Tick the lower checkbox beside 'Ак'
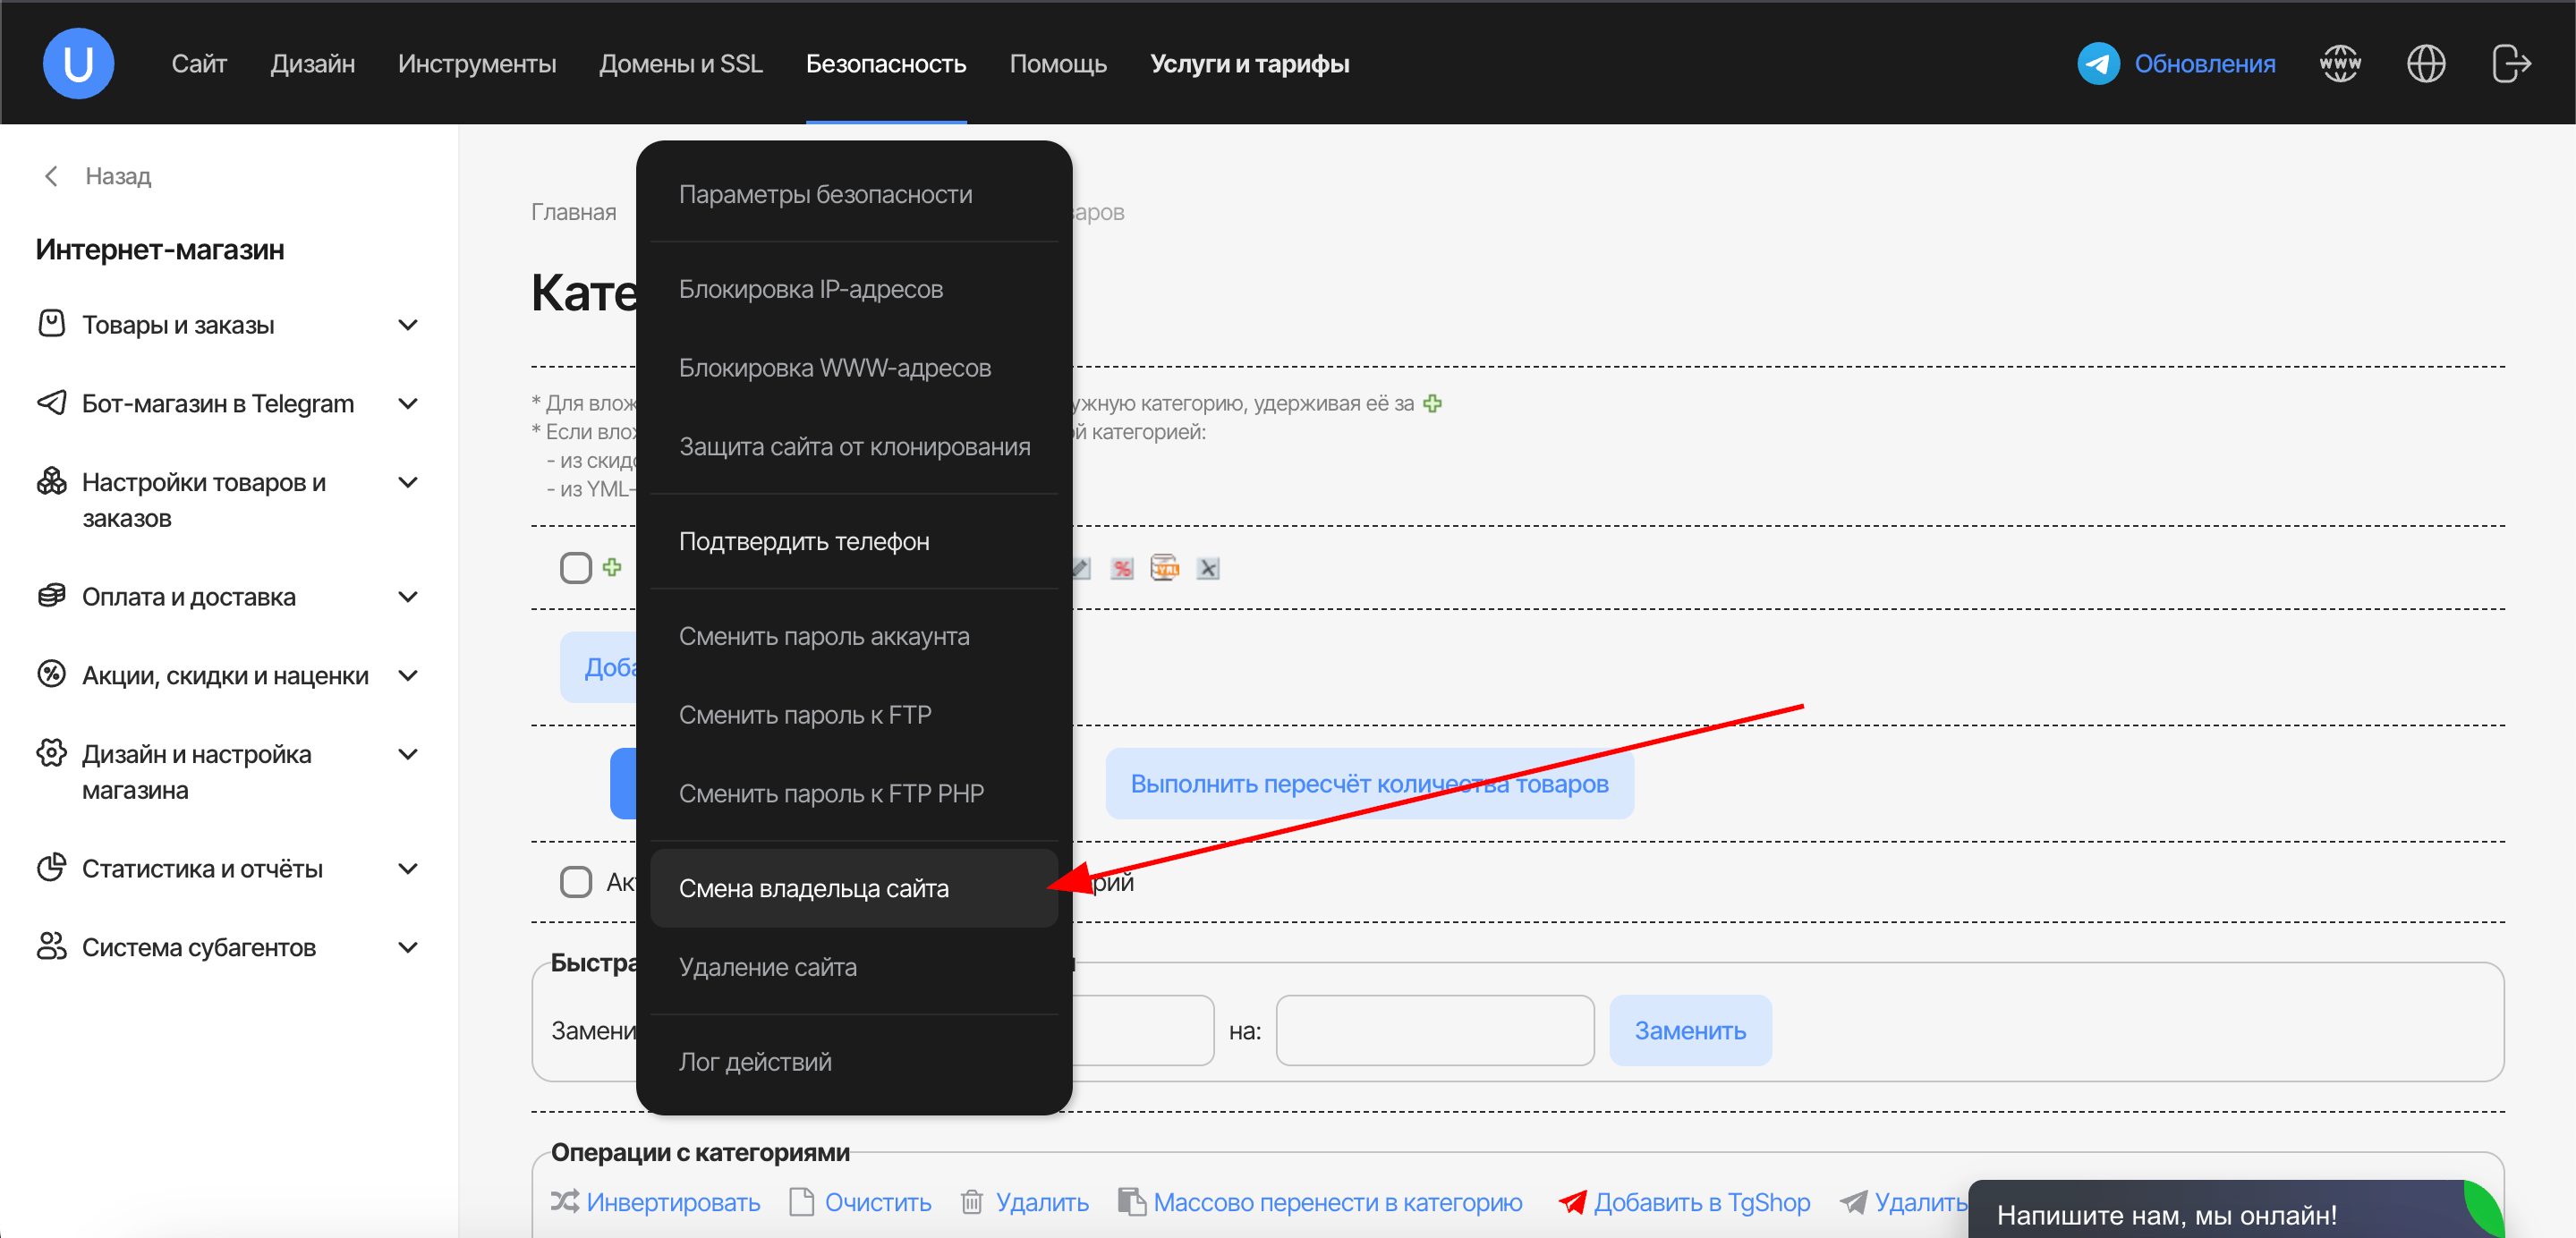 (x=576, y=882)
